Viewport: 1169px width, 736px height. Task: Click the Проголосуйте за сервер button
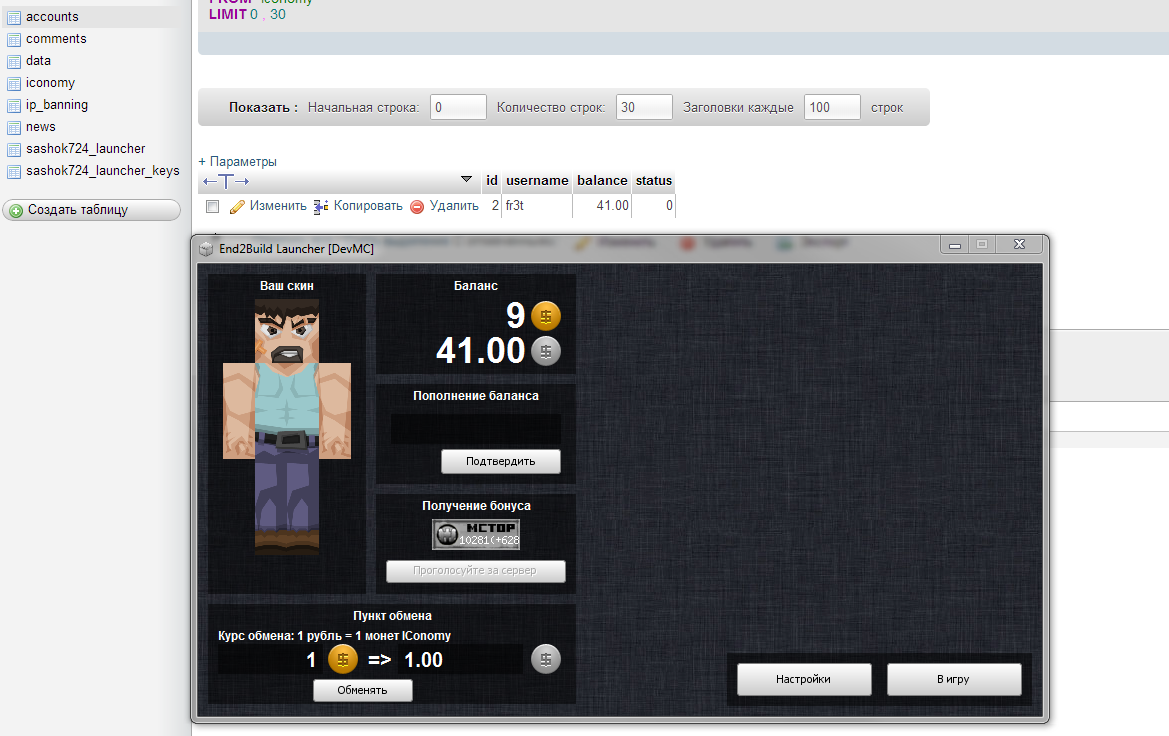point(475,571)
